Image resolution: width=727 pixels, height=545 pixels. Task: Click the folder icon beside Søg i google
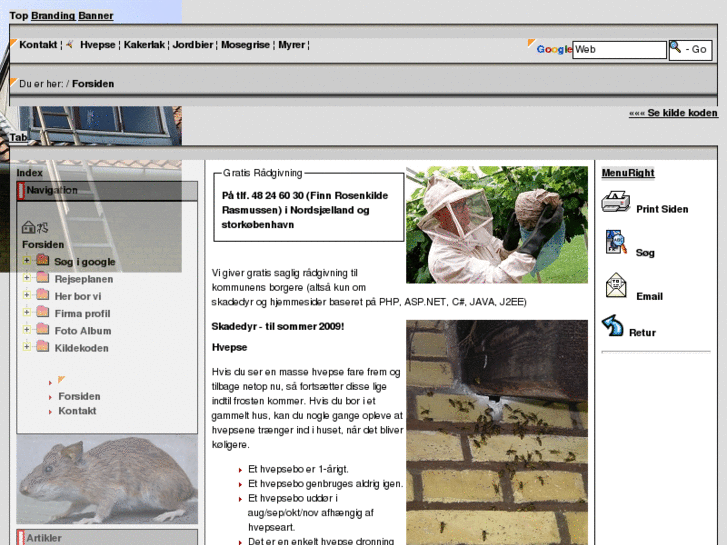point(43,260)
